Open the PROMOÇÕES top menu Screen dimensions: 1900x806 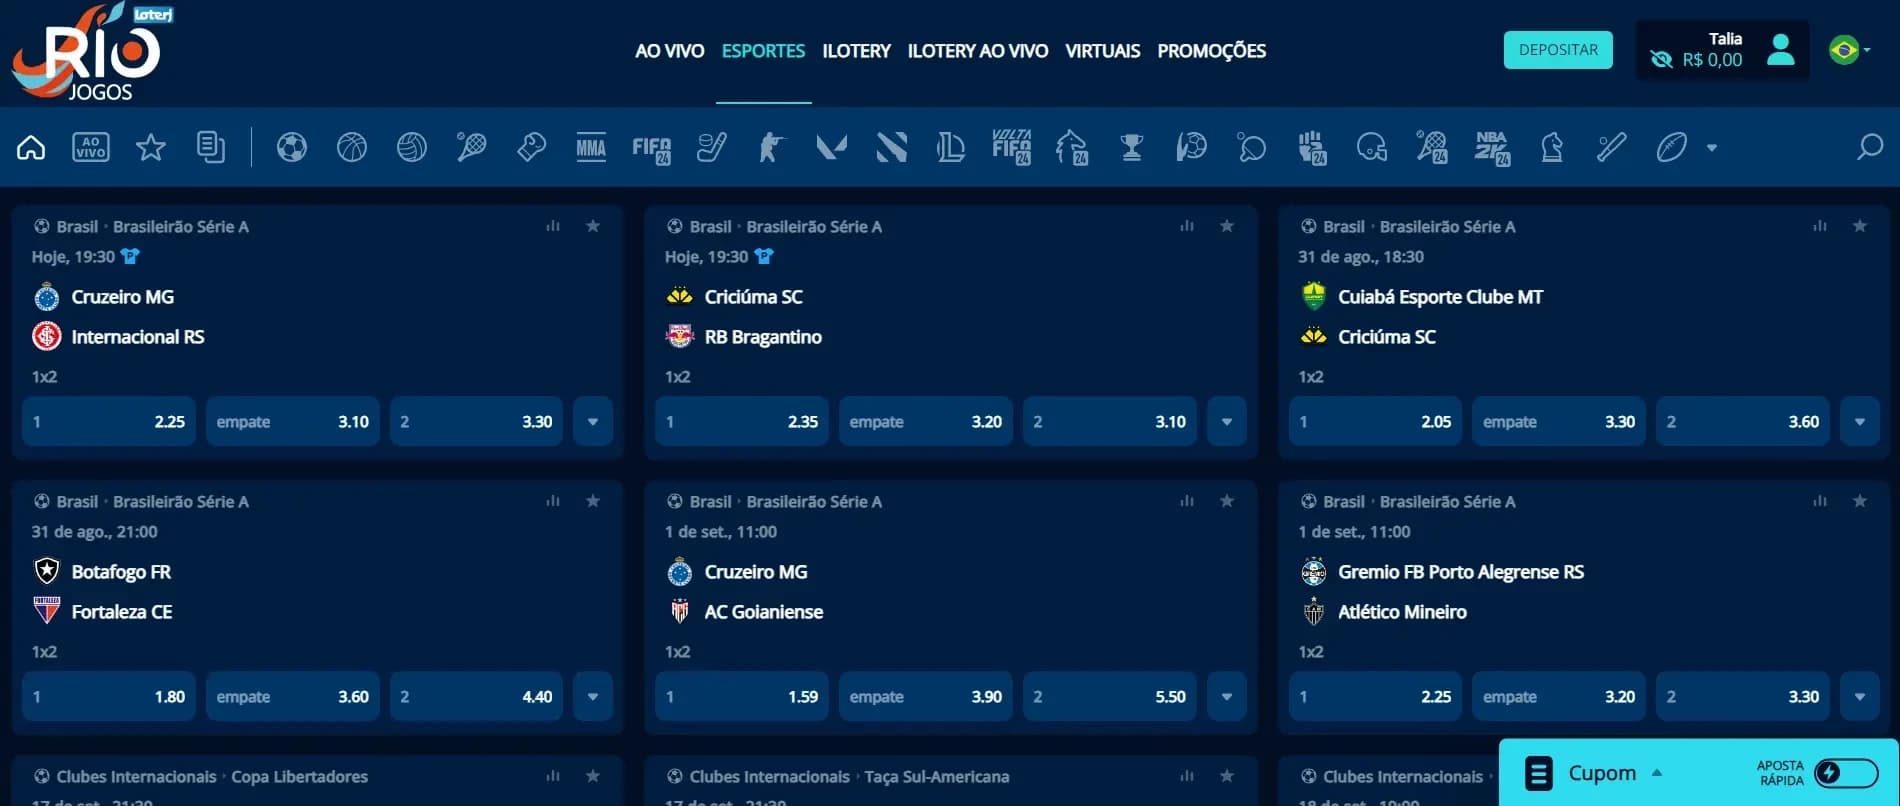pyautogui.click(x=1211, y=51)
